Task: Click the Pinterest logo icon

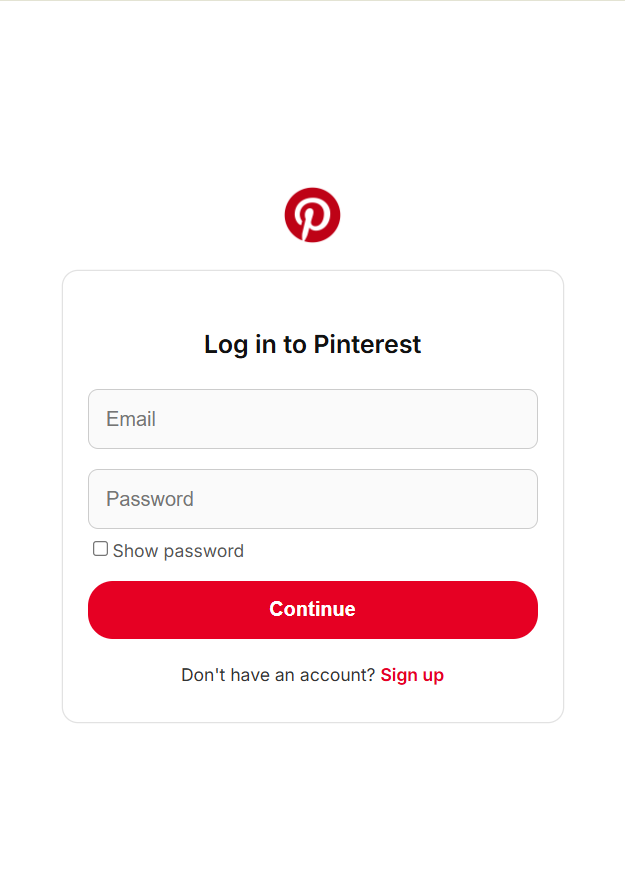Action: [x=312, y=215]
